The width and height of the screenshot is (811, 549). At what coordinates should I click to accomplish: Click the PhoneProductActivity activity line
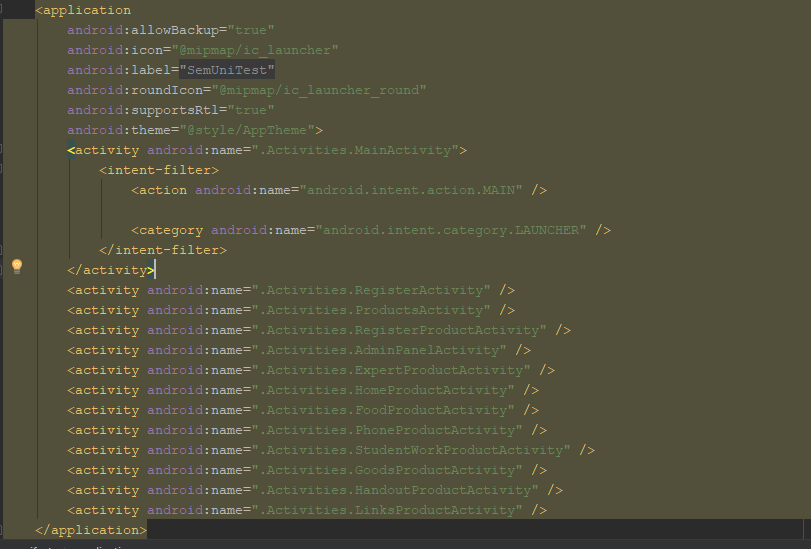pos(307,430)
